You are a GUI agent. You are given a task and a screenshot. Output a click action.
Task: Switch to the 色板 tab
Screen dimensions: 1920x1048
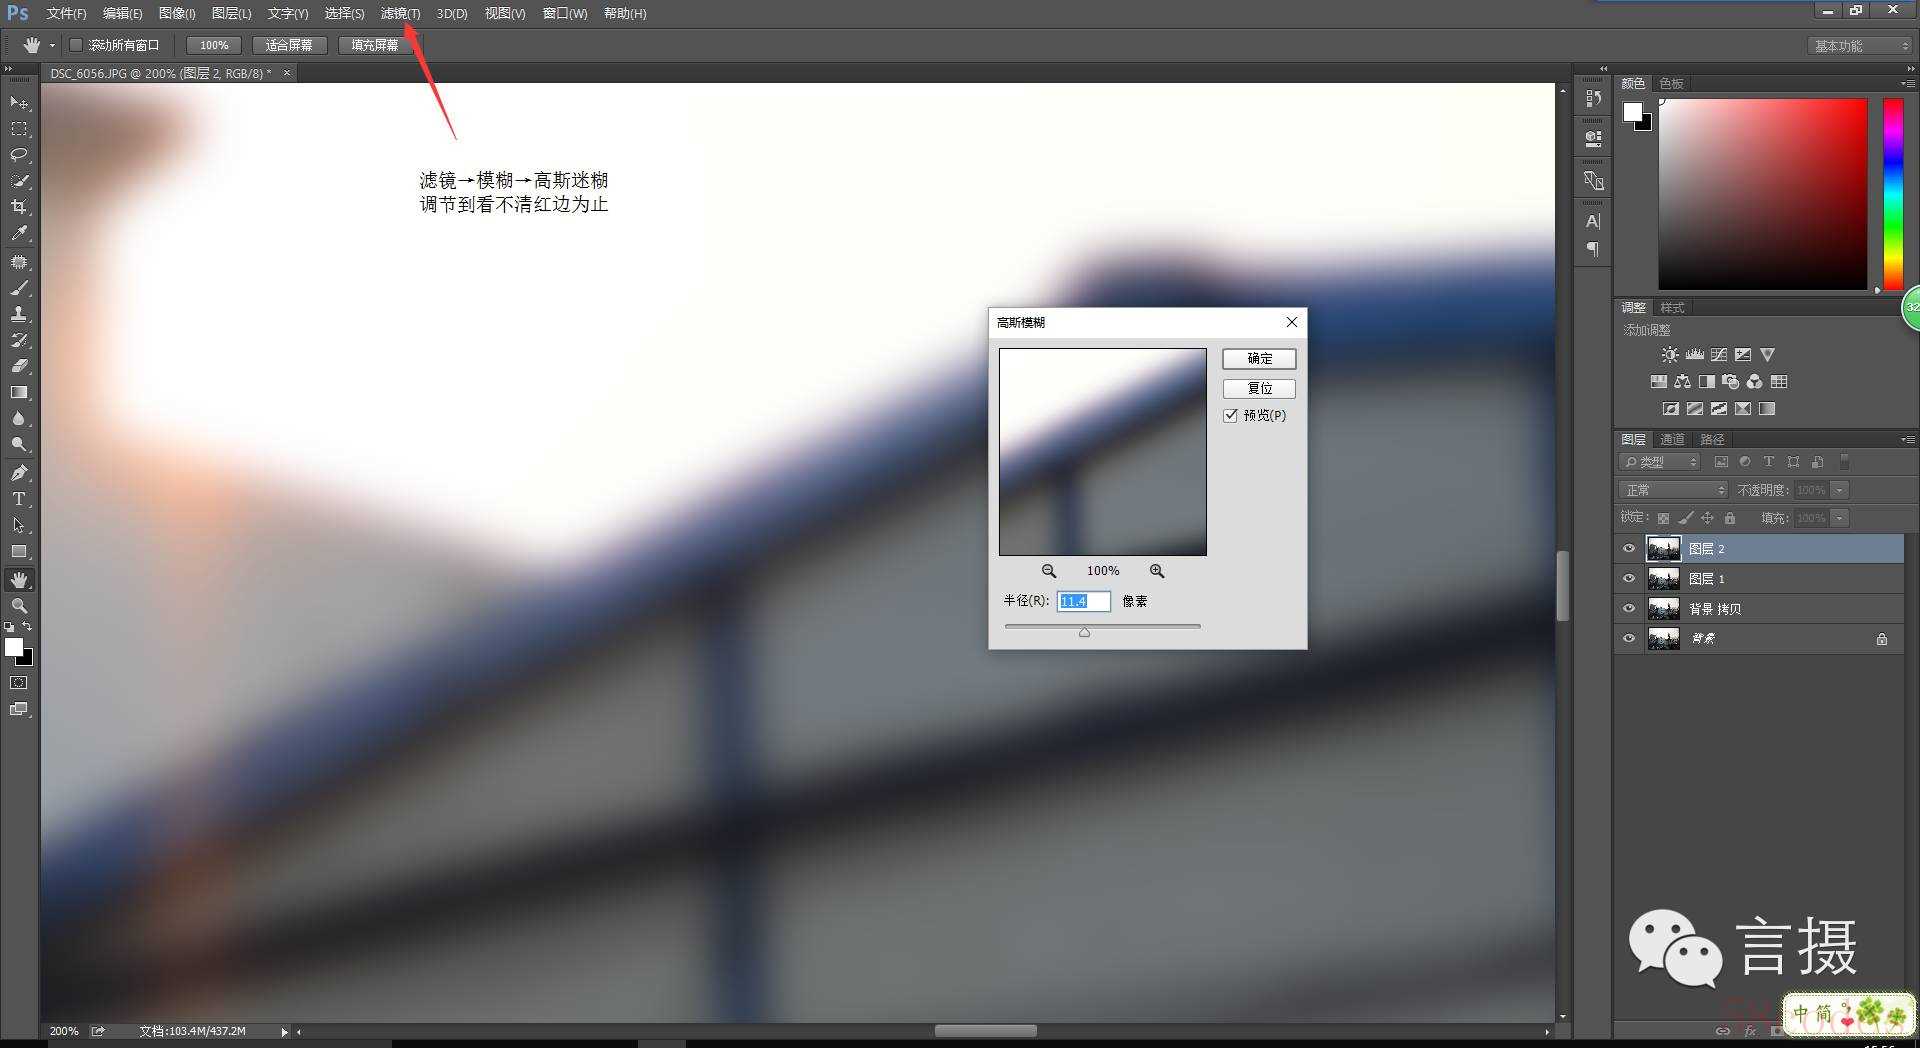point(1671,83)
